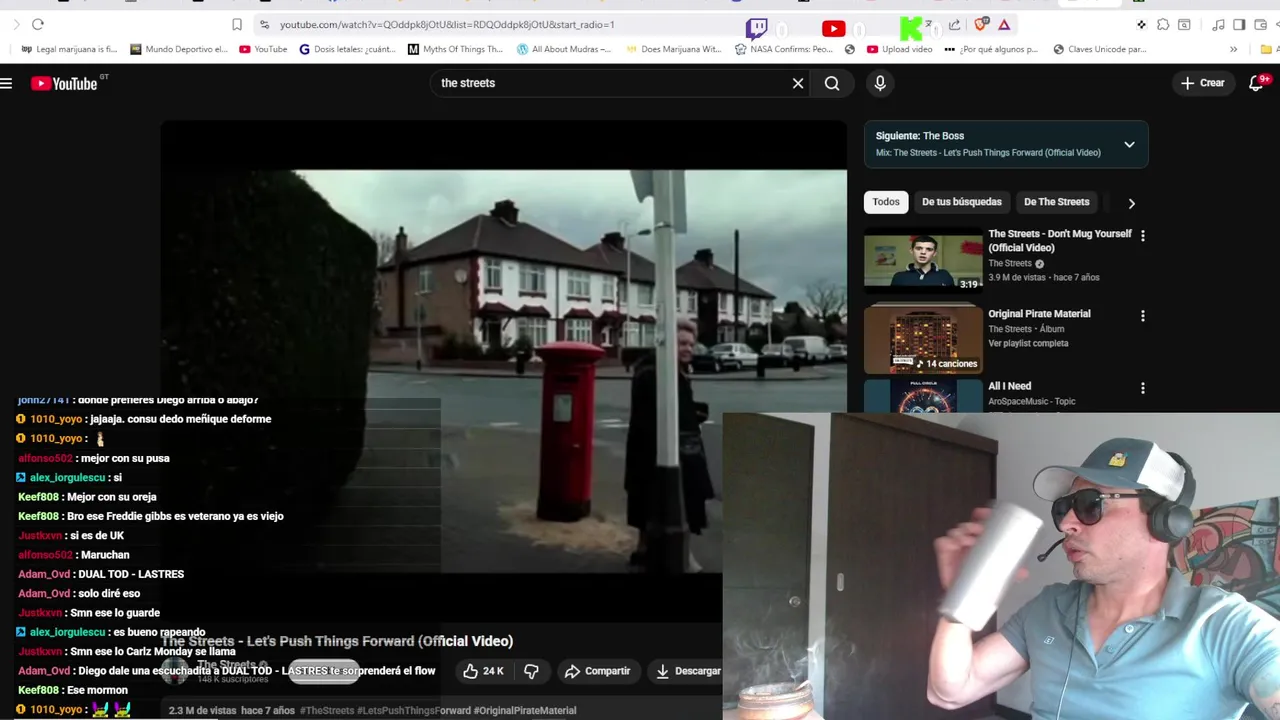Open the 'Does Marijuana Wit...' bookmark
Screen dimensions: 1280x720
pyautogui.click(x=672, y=49)
